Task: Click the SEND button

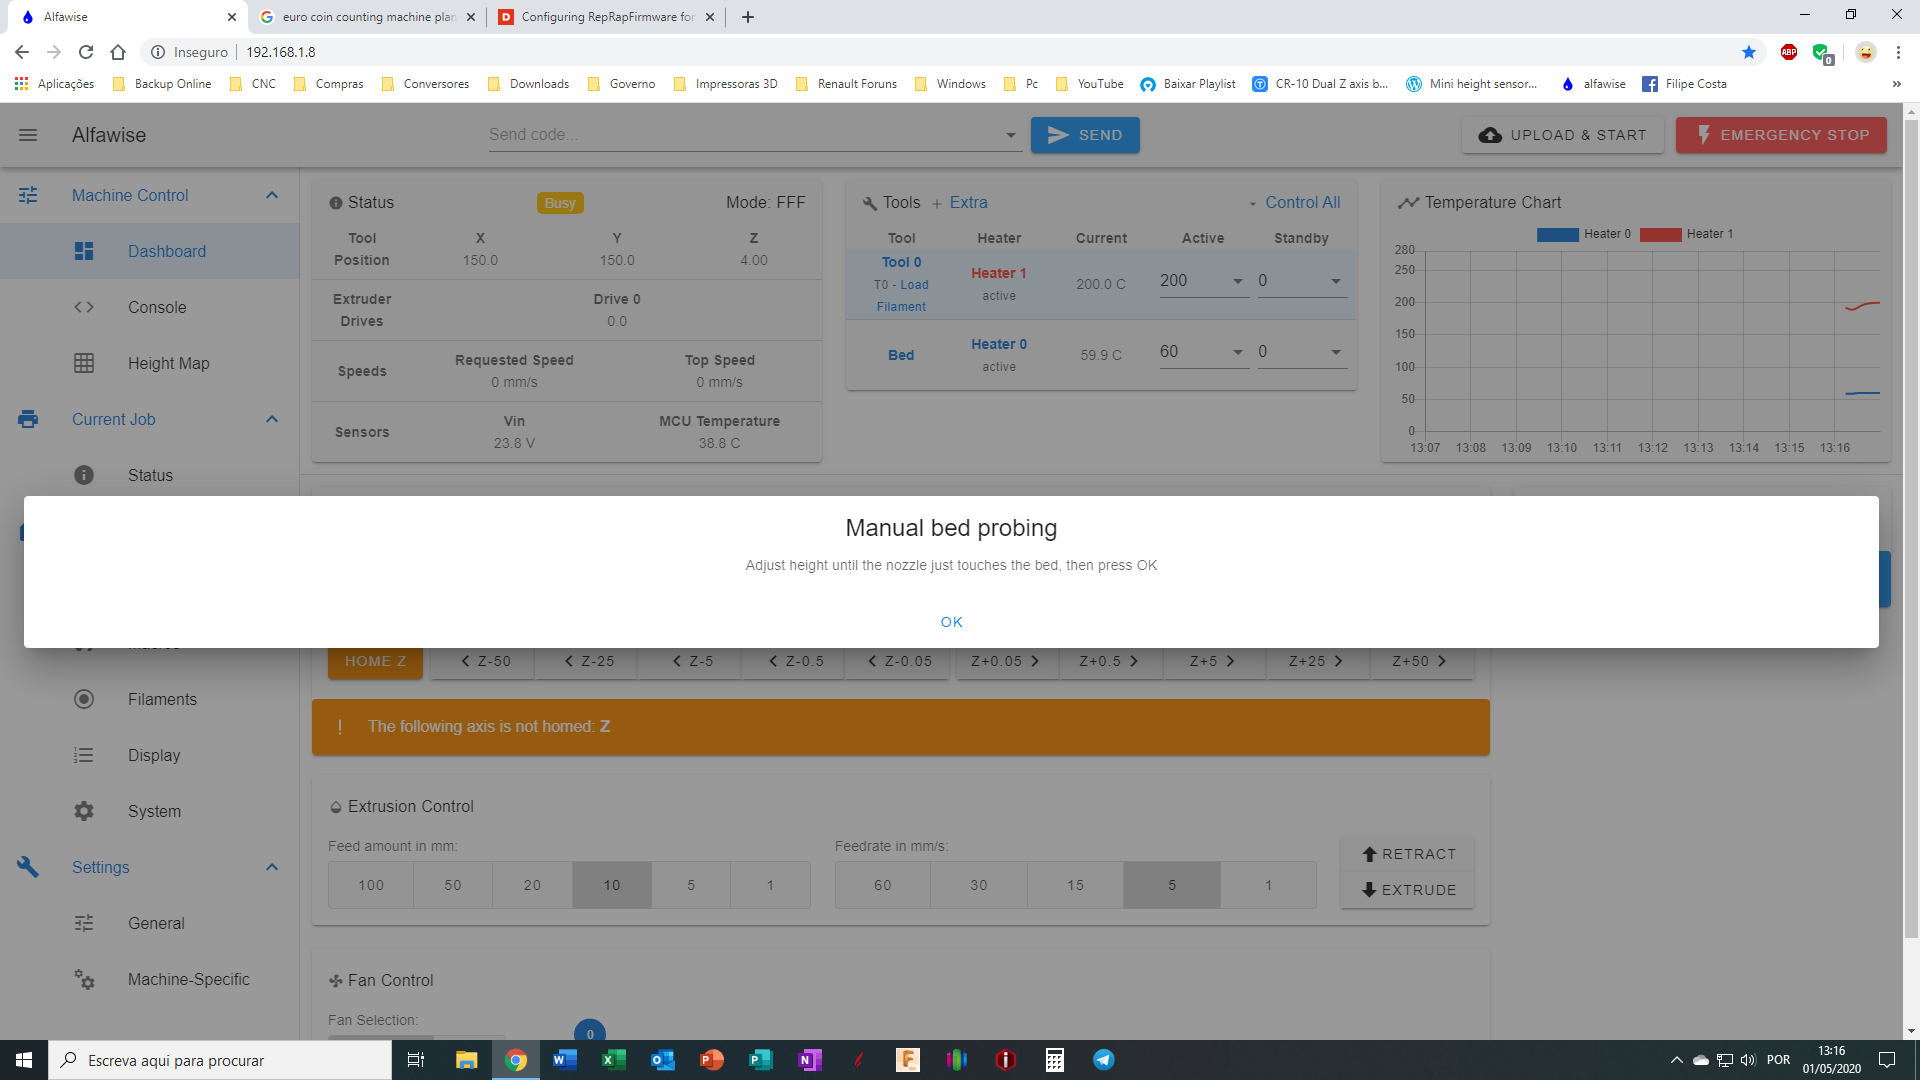Action: click(x=1085, y=135)
